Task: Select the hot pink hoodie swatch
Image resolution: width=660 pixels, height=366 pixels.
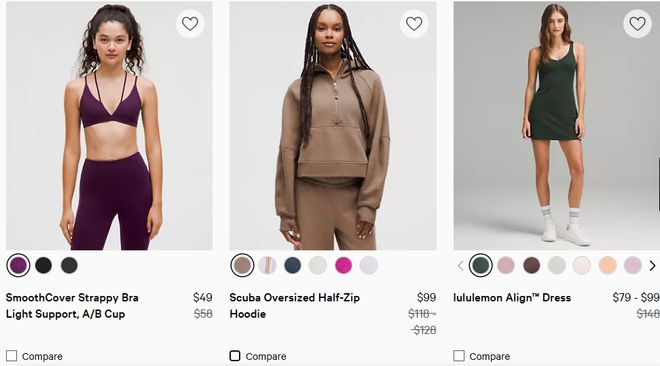Action: pyautogui.click(x=343, y=265)
